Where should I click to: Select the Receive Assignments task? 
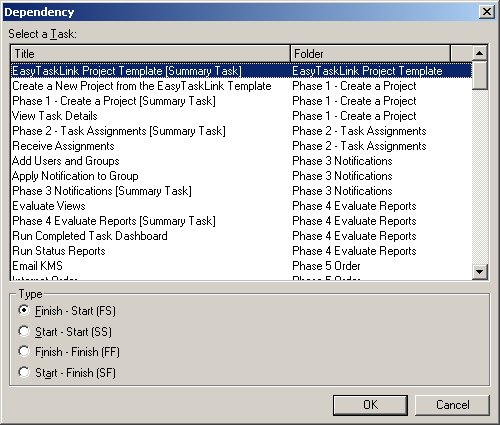pos(242,146)
